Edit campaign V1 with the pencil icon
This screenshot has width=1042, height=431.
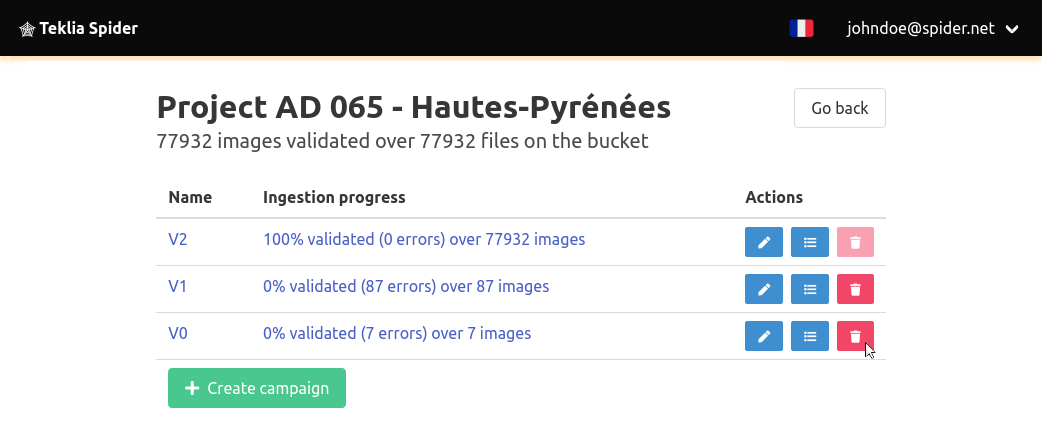tap(764, 289)
